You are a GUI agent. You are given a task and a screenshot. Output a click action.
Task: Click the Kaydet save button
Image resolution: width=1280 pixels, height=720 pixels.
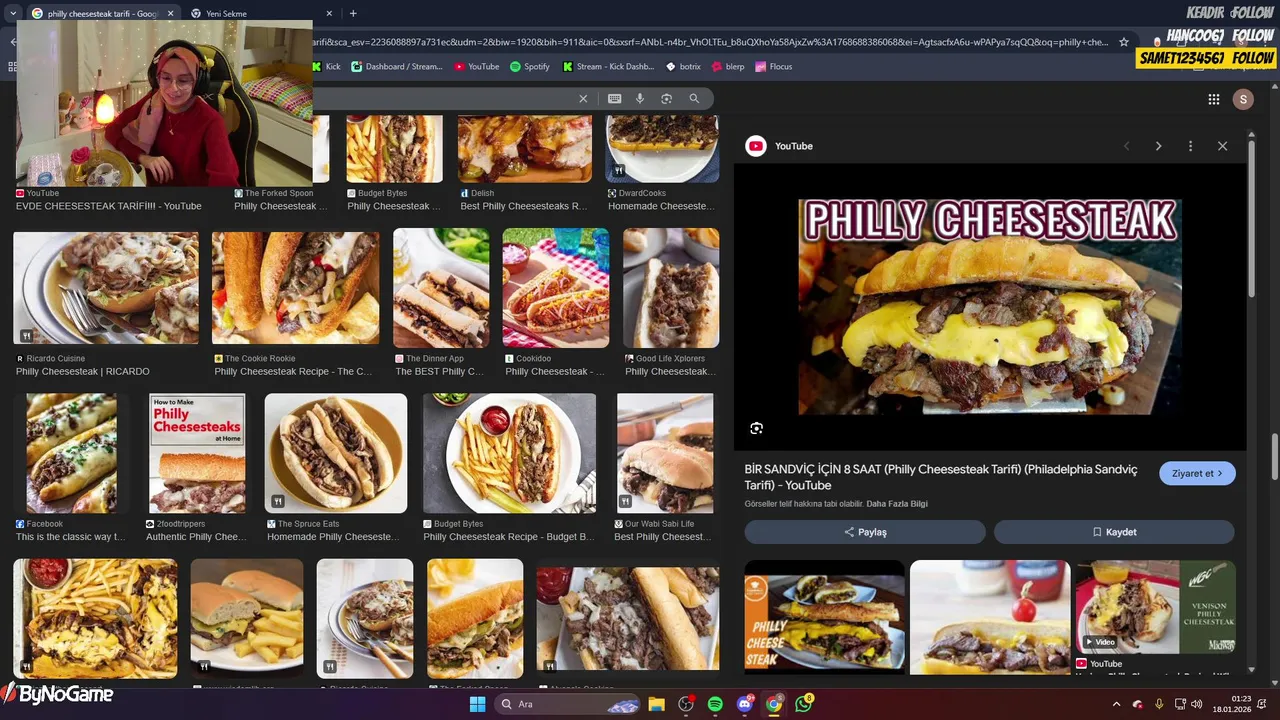pos(1114,532)
